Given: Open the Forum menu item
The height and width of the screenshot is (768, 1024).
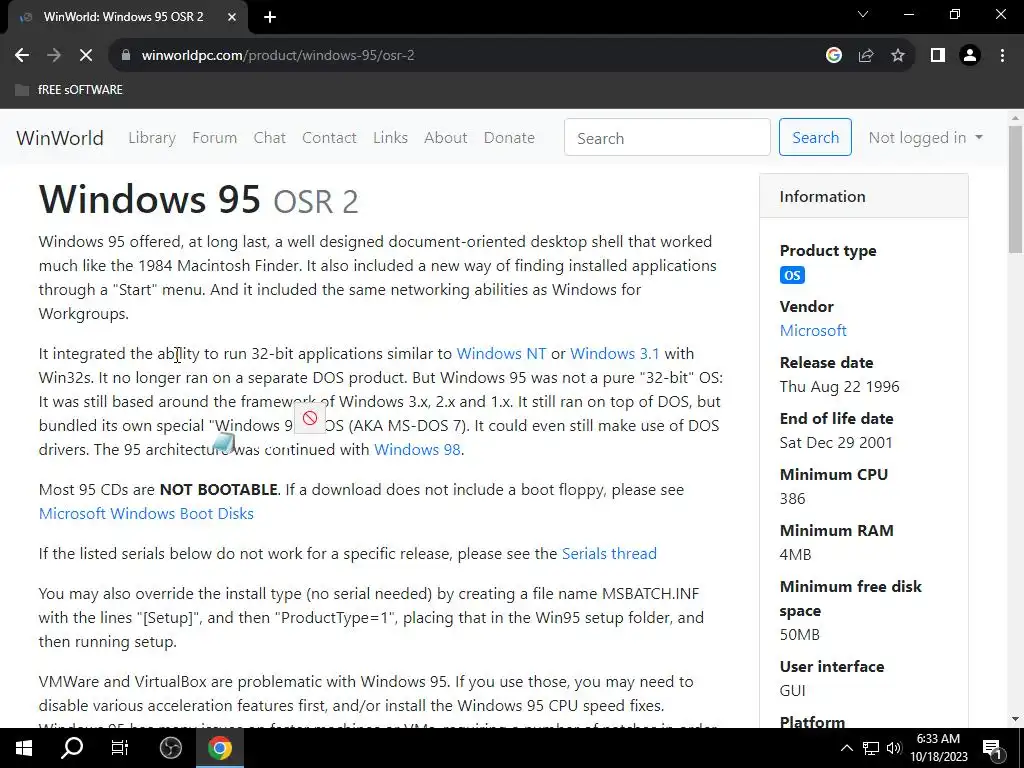Looking at the screenshot, I should click(214, 138).
